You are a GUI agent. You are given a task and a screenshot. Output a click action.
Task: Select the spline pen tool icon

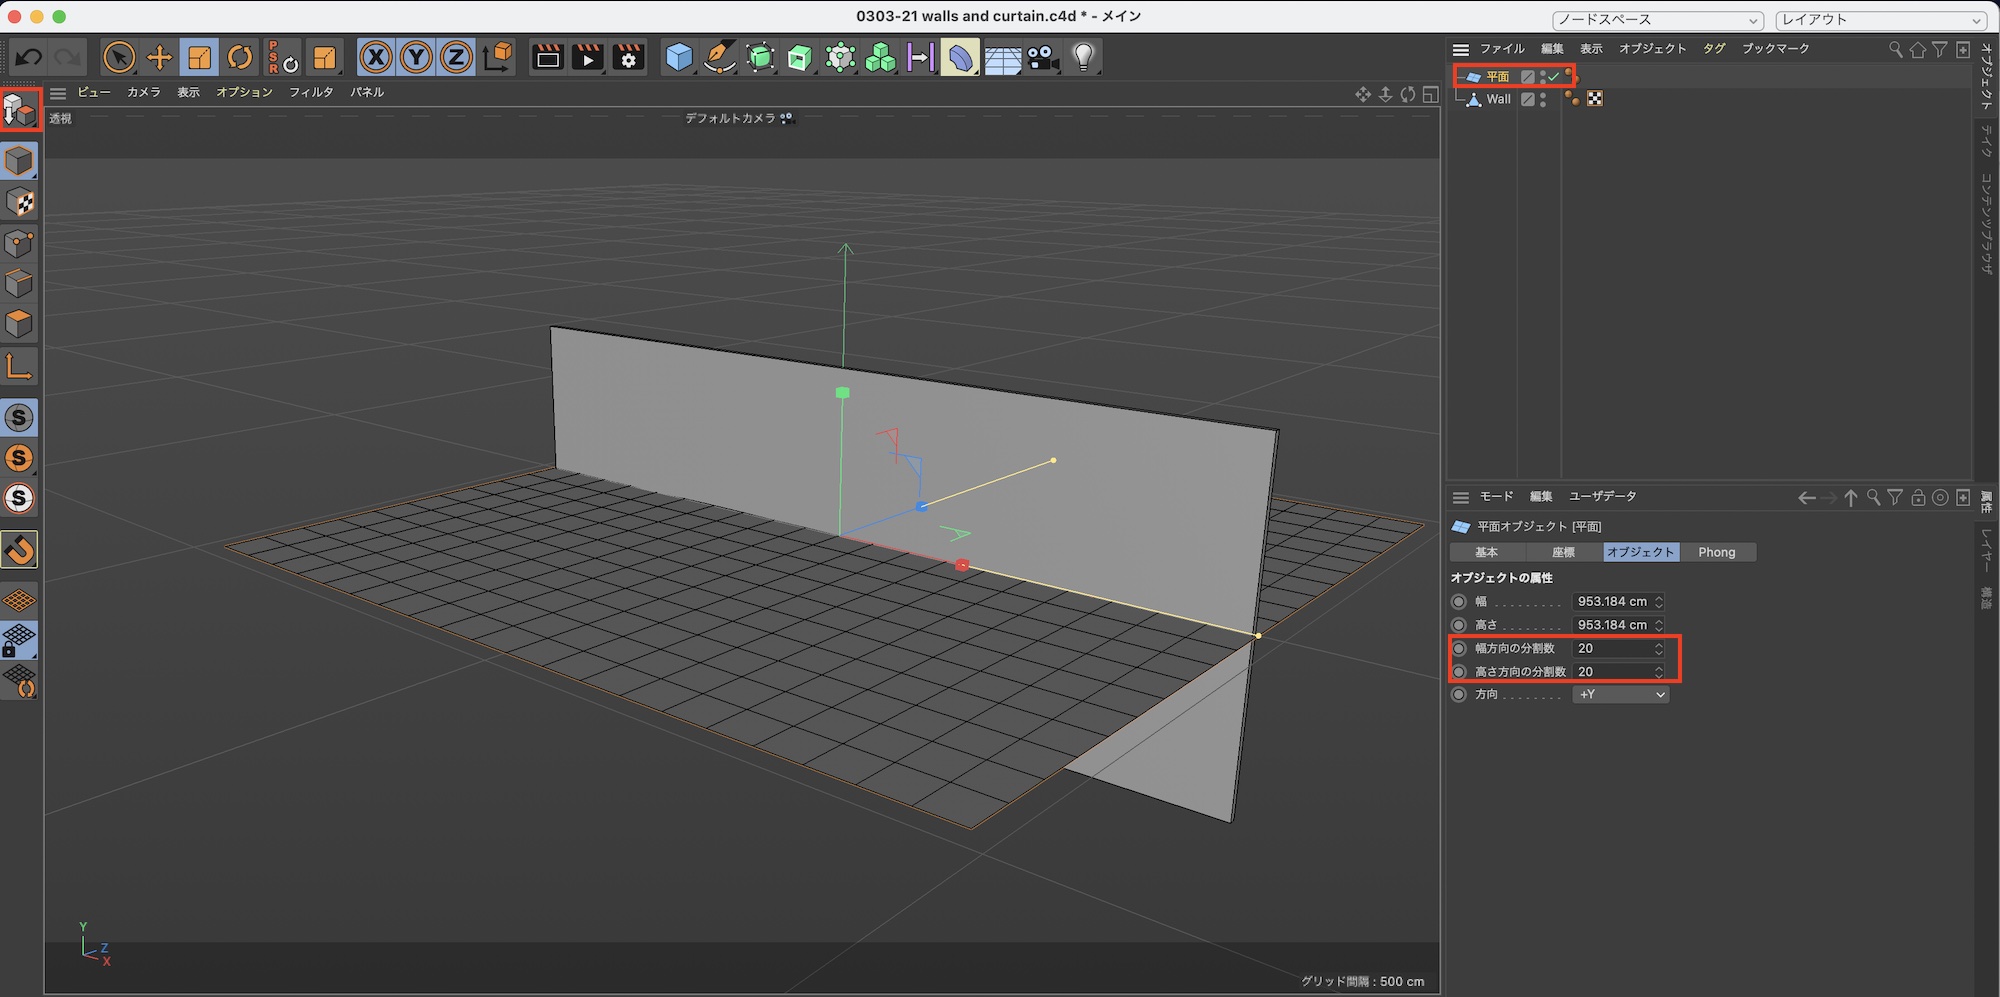coord(719,58)
